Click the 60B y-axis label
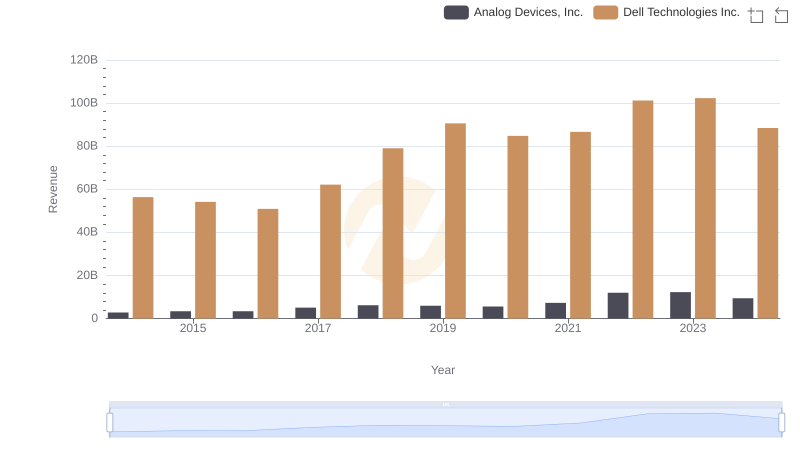Image resolution: width=800 pixels, height=461 pixels. point(87,189)
